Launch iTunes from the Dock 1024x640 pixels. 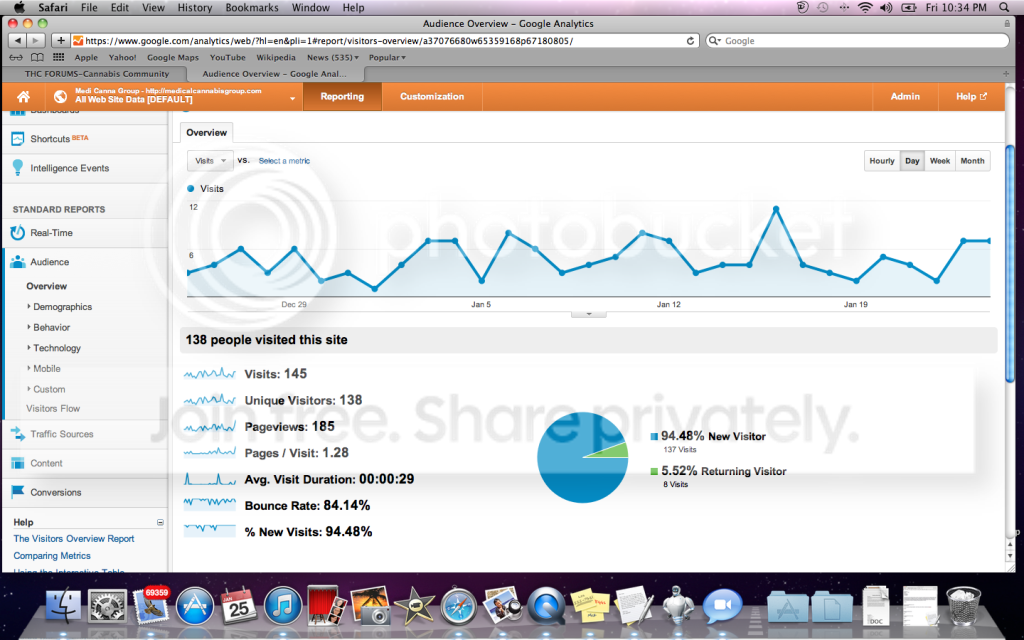283,607
